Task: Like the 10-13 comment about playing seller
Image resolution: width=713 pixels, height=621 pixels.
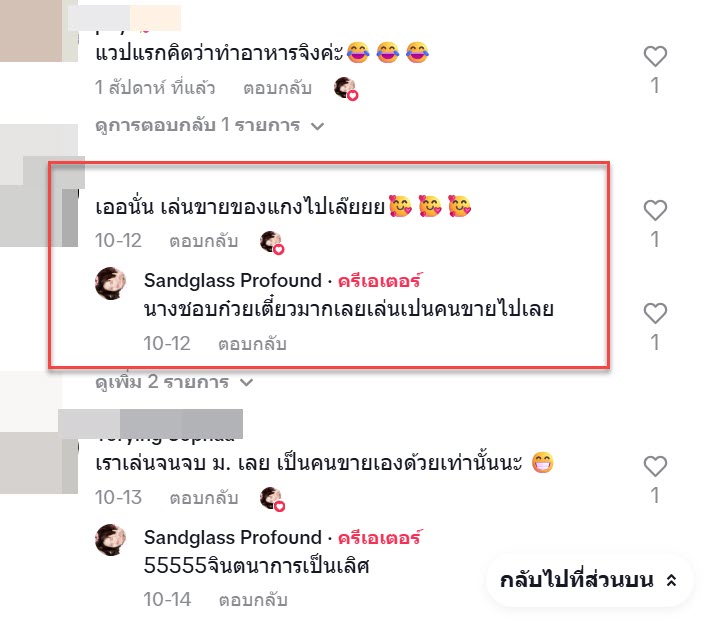Action: click(655, 466)
